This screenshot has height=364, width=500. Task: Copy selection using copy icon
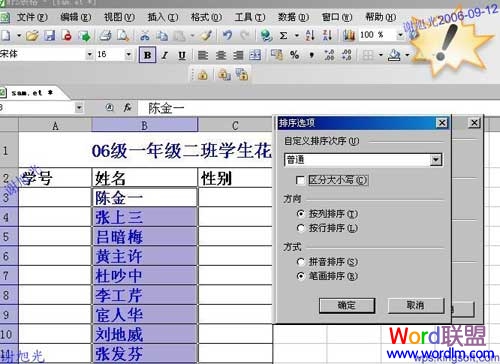162,35
